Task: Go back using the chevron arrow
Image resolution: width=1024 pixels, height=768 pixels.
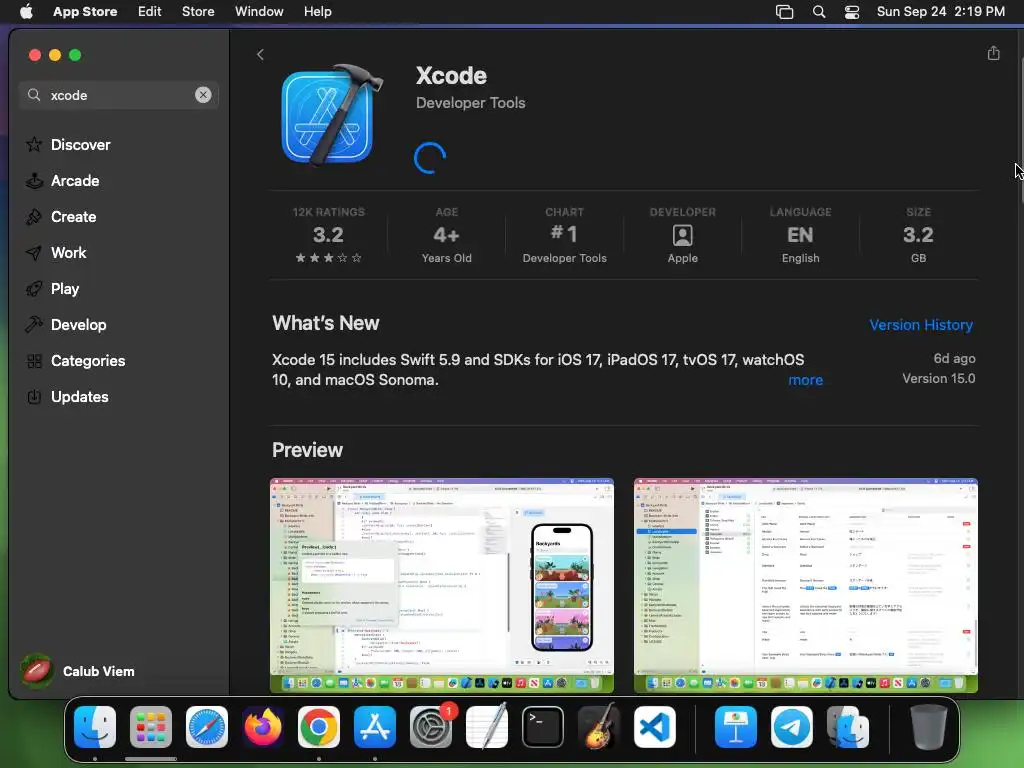Action: [x=260, y=55]
